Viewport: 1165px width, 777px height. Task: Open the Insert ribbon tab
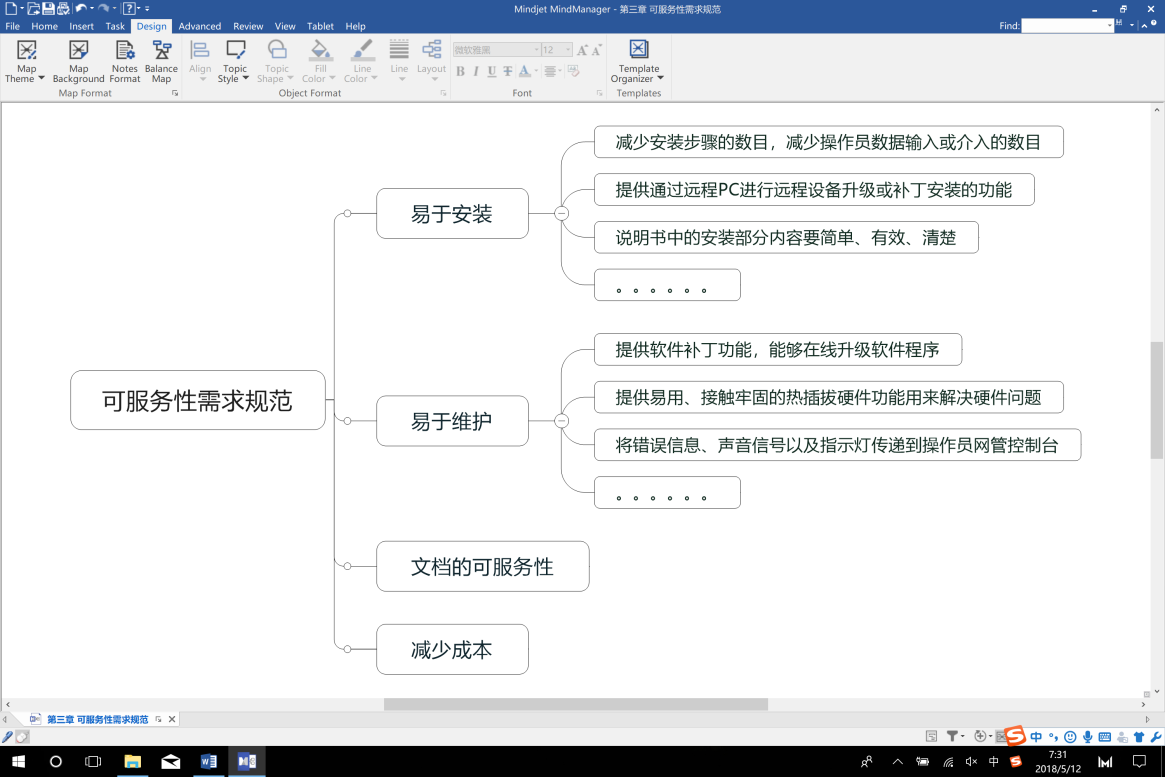point(81,26)
